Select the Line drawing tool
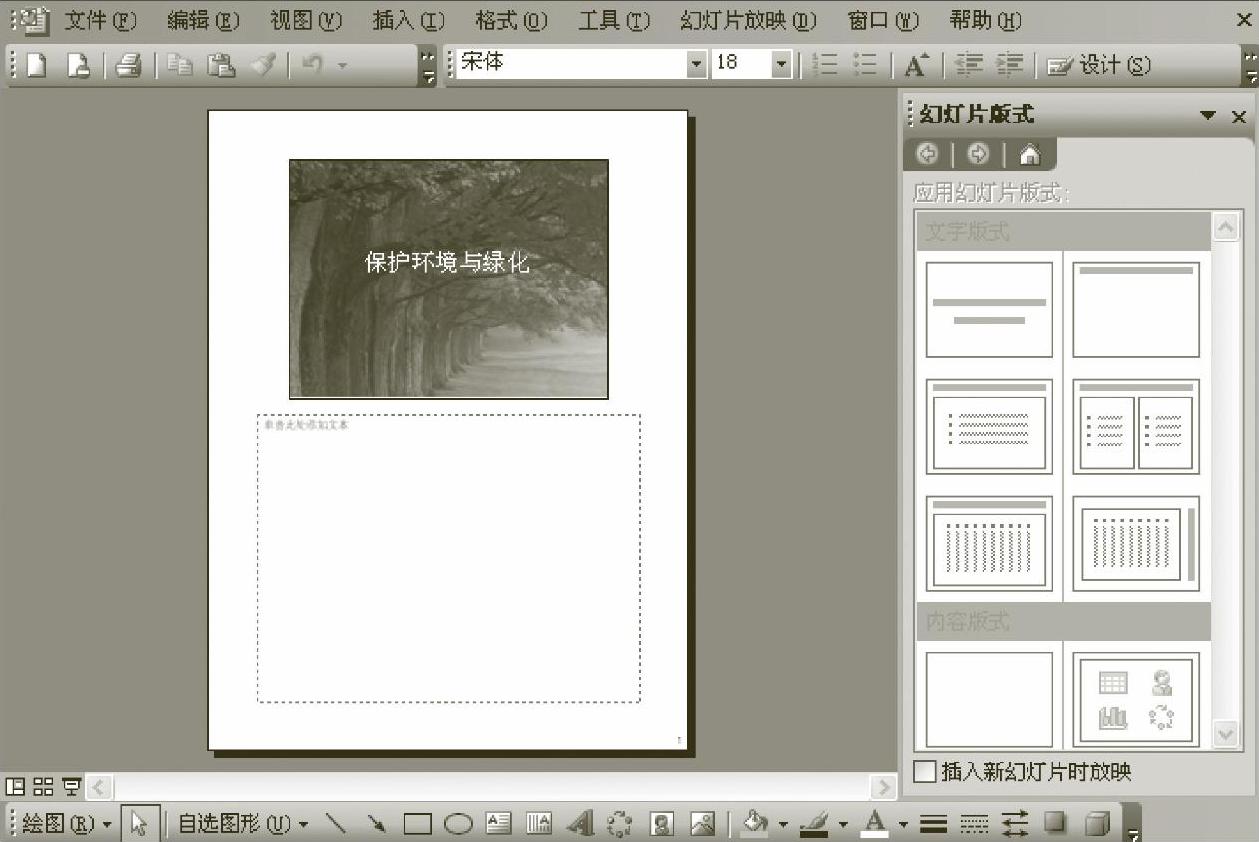 (337, 824)
